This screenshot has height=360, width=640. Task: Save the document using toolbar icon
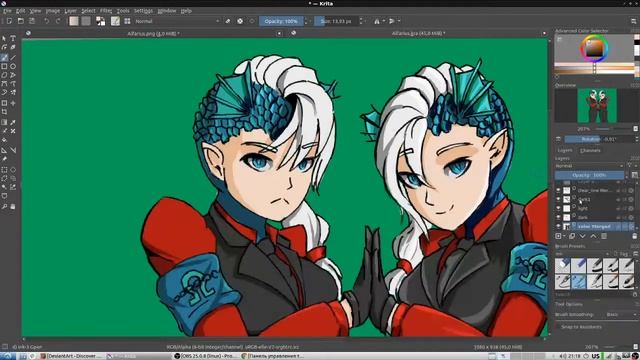coord(31,21)
